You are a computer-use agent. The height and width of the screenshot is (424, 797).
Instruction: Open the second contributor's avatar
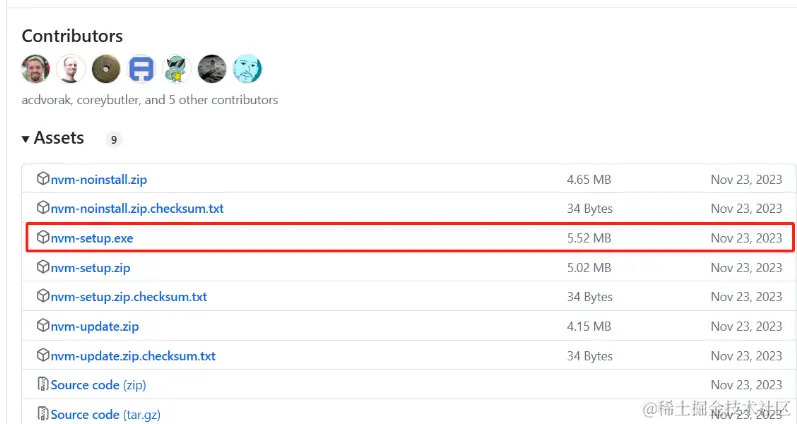coord(71,69)
